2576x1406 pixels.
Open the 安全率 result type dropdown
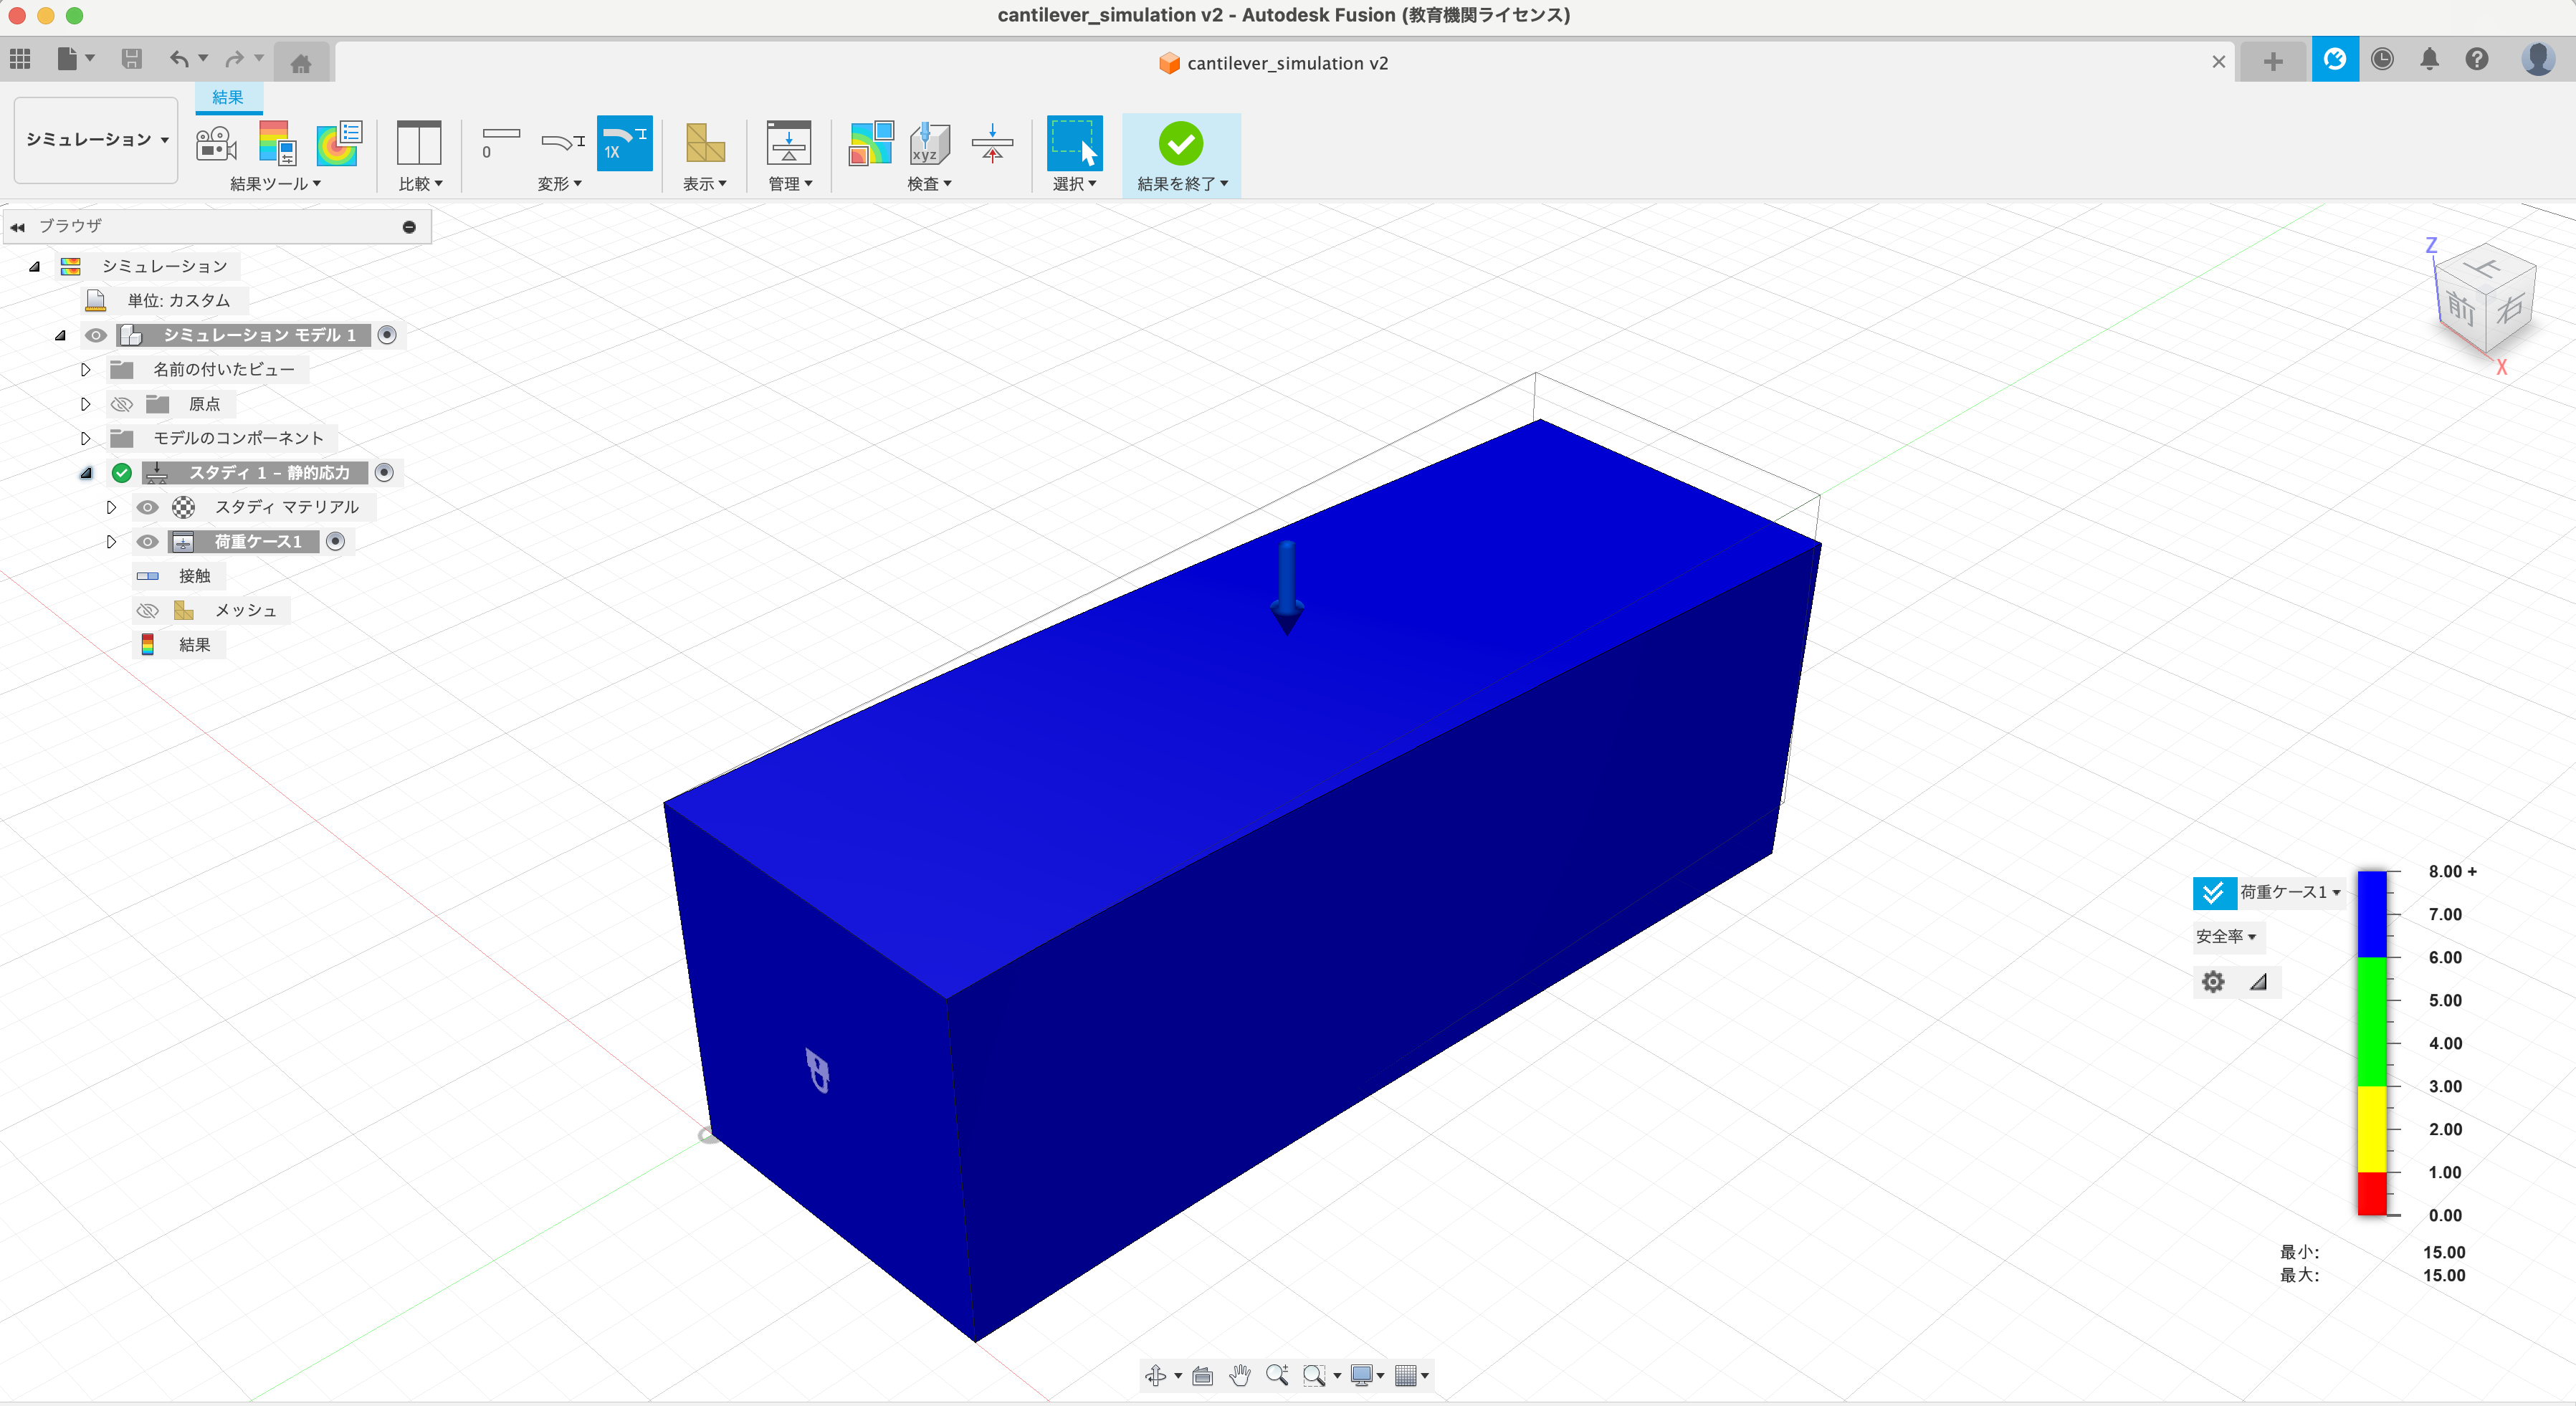tap(2226, 937)
